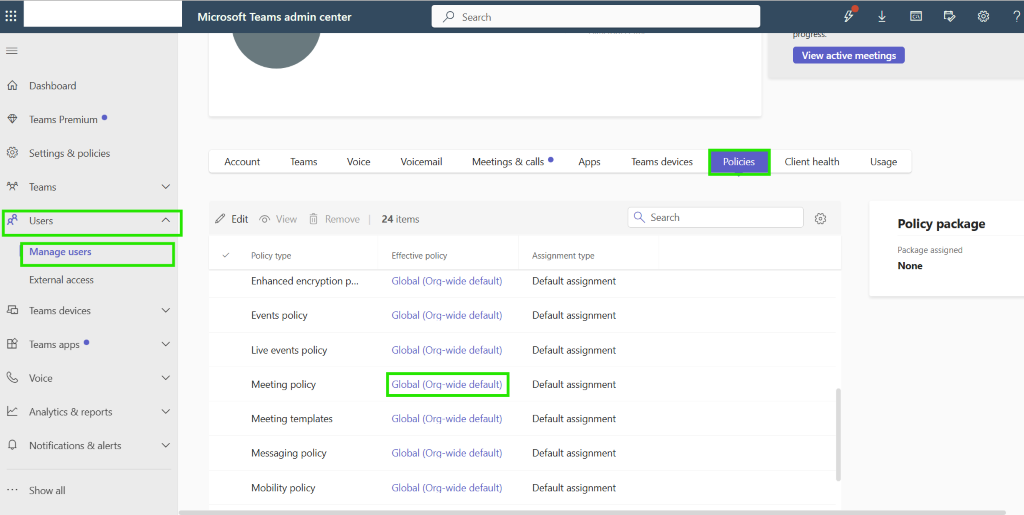The height and width of the screenshot is (515, 1024).
Task: Click the Settings & policies gear icon
Action: (x=12, y=153)
